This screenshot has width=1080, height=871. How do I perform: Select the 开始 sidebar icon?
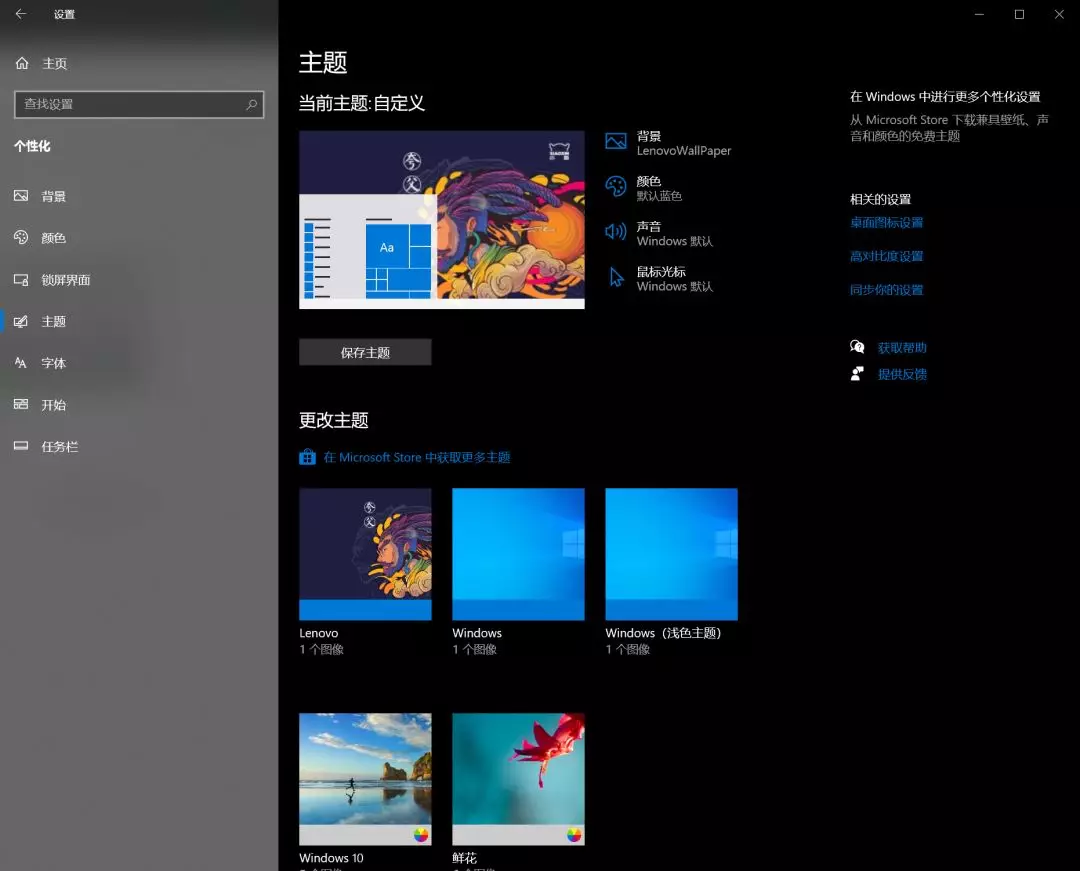click(x=21, y=405)
